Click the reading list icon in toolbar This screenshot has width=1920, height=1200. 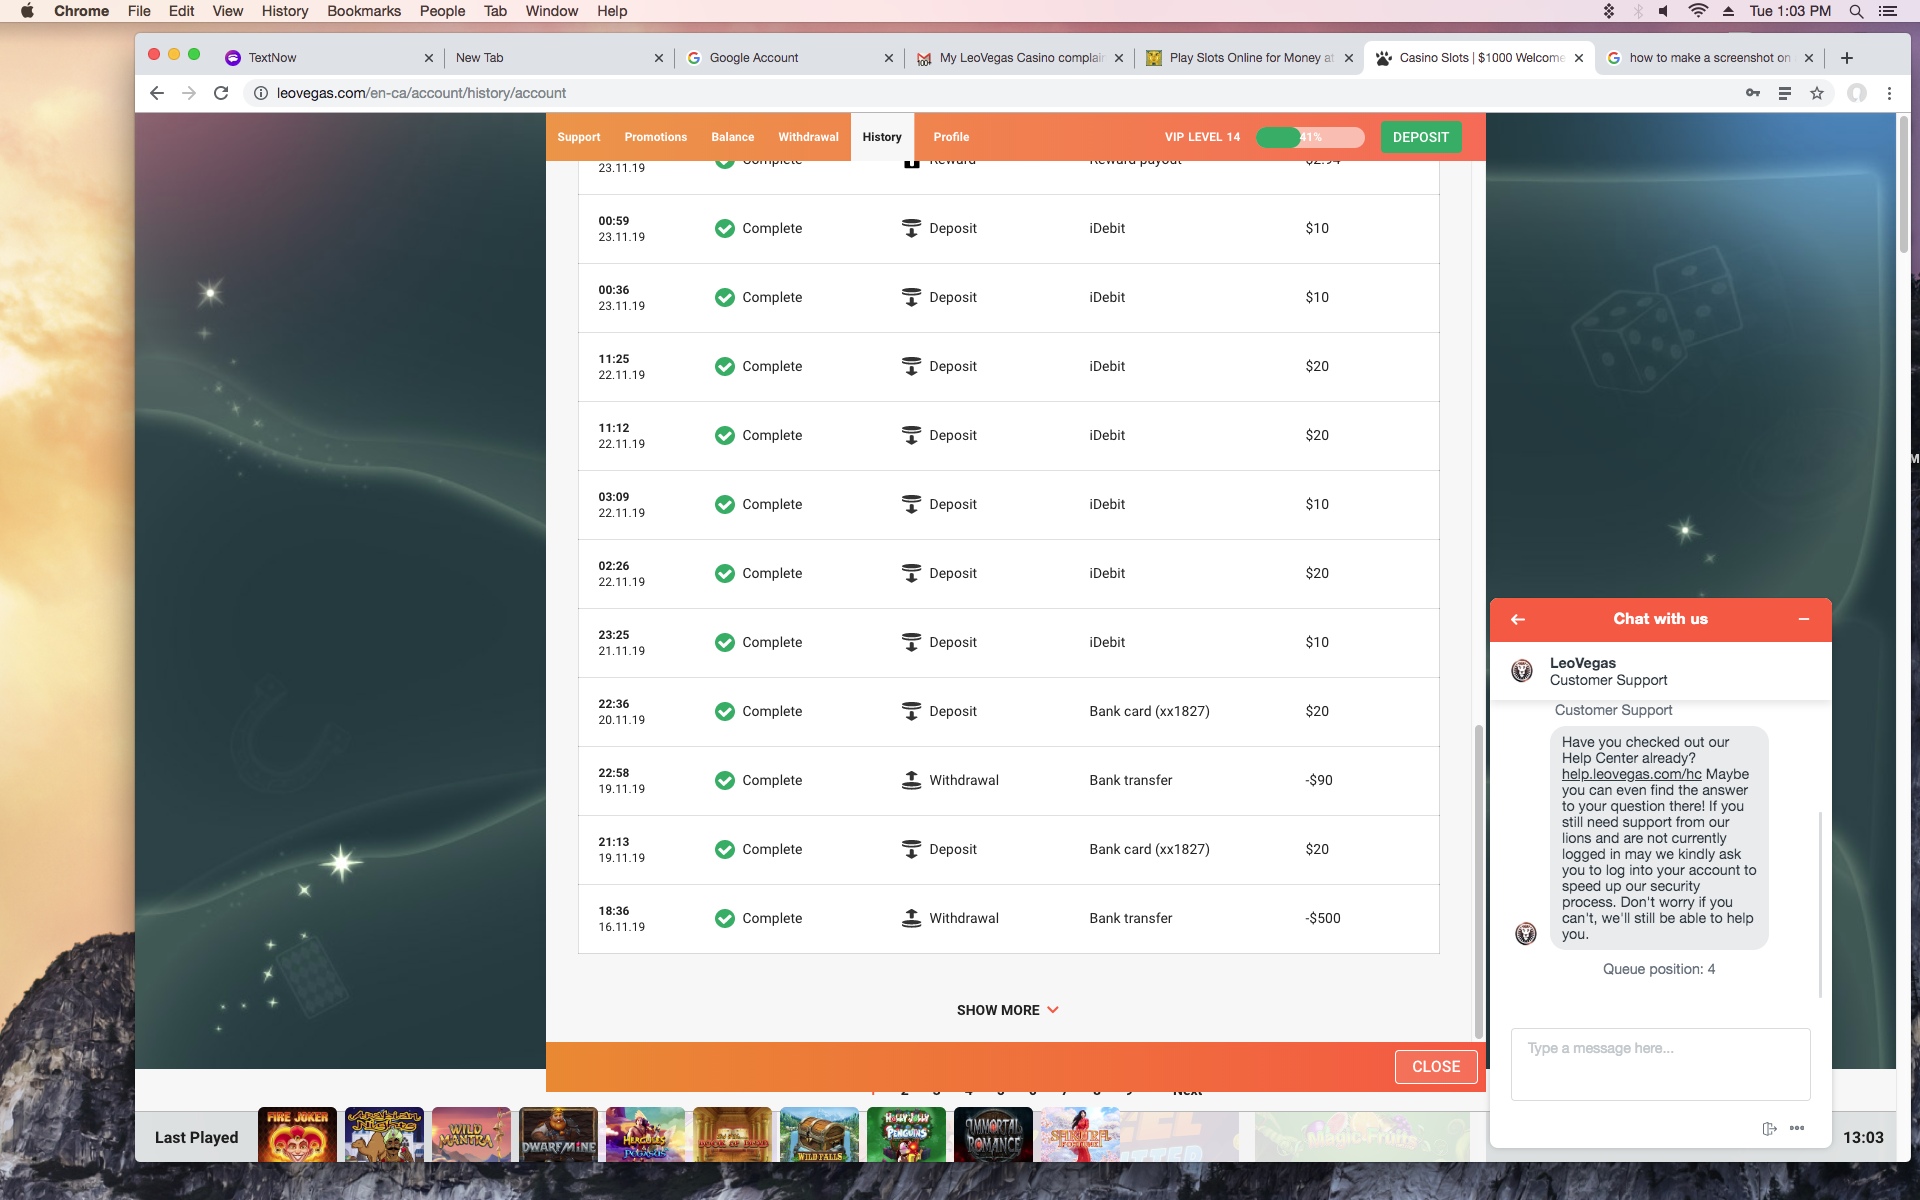click(1784, 93)
